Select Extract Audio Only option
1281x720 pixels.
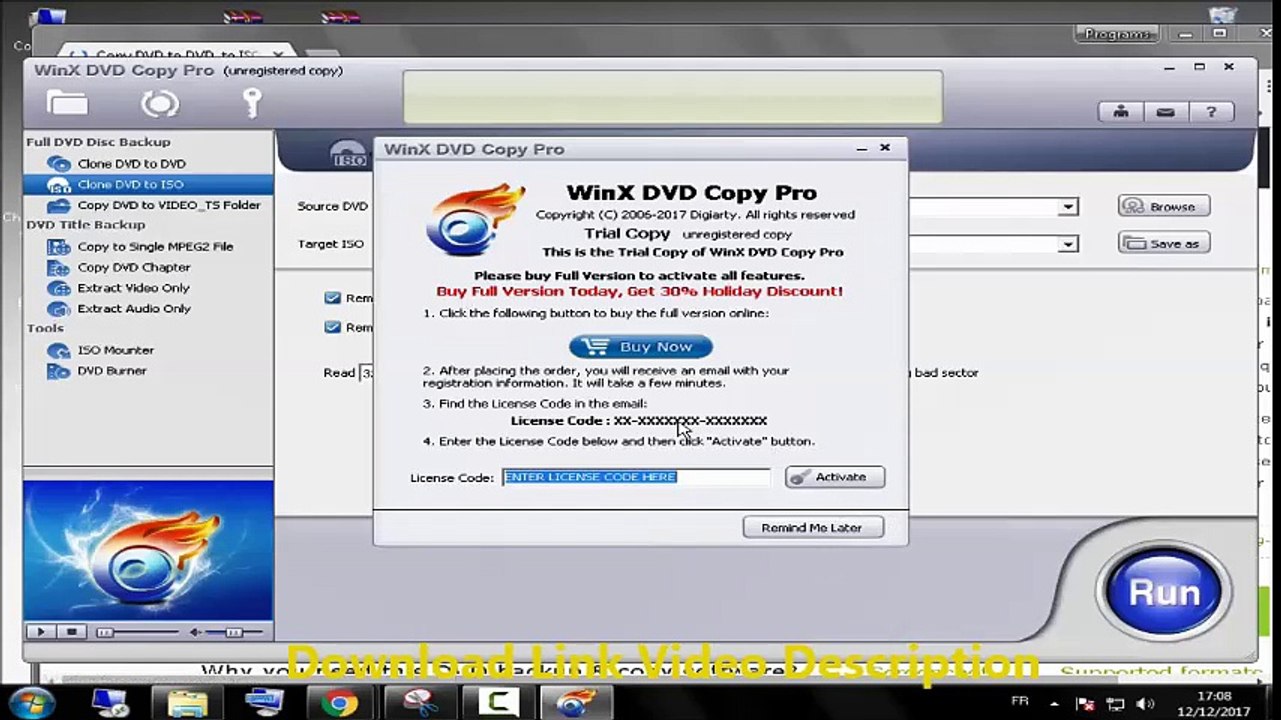pyautogui.click(x=133, y=309)
